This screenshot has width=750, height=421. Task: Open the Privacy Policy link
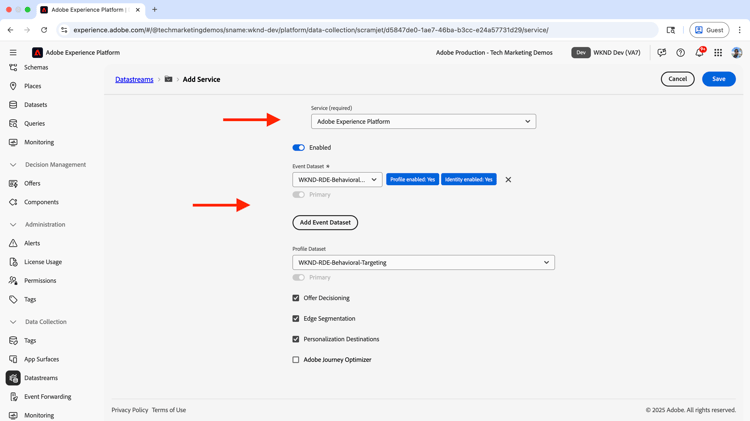pyautogui.click(x=130, y=410)
